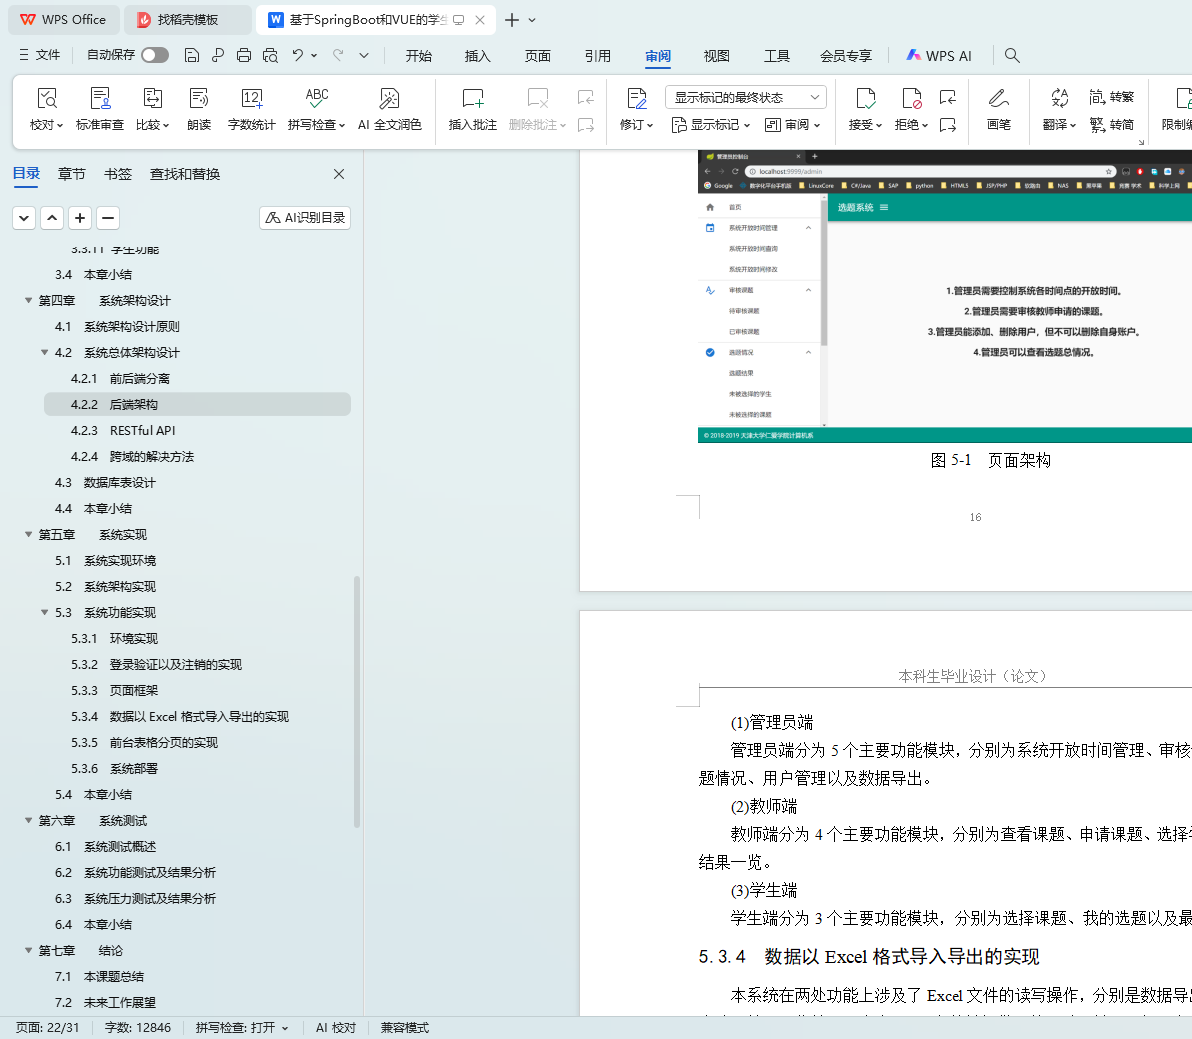The width and height of the screenshot is (1192, 1039).
Task: Click the search magnifier icon in menu bar
Action: pos(1012,55)
